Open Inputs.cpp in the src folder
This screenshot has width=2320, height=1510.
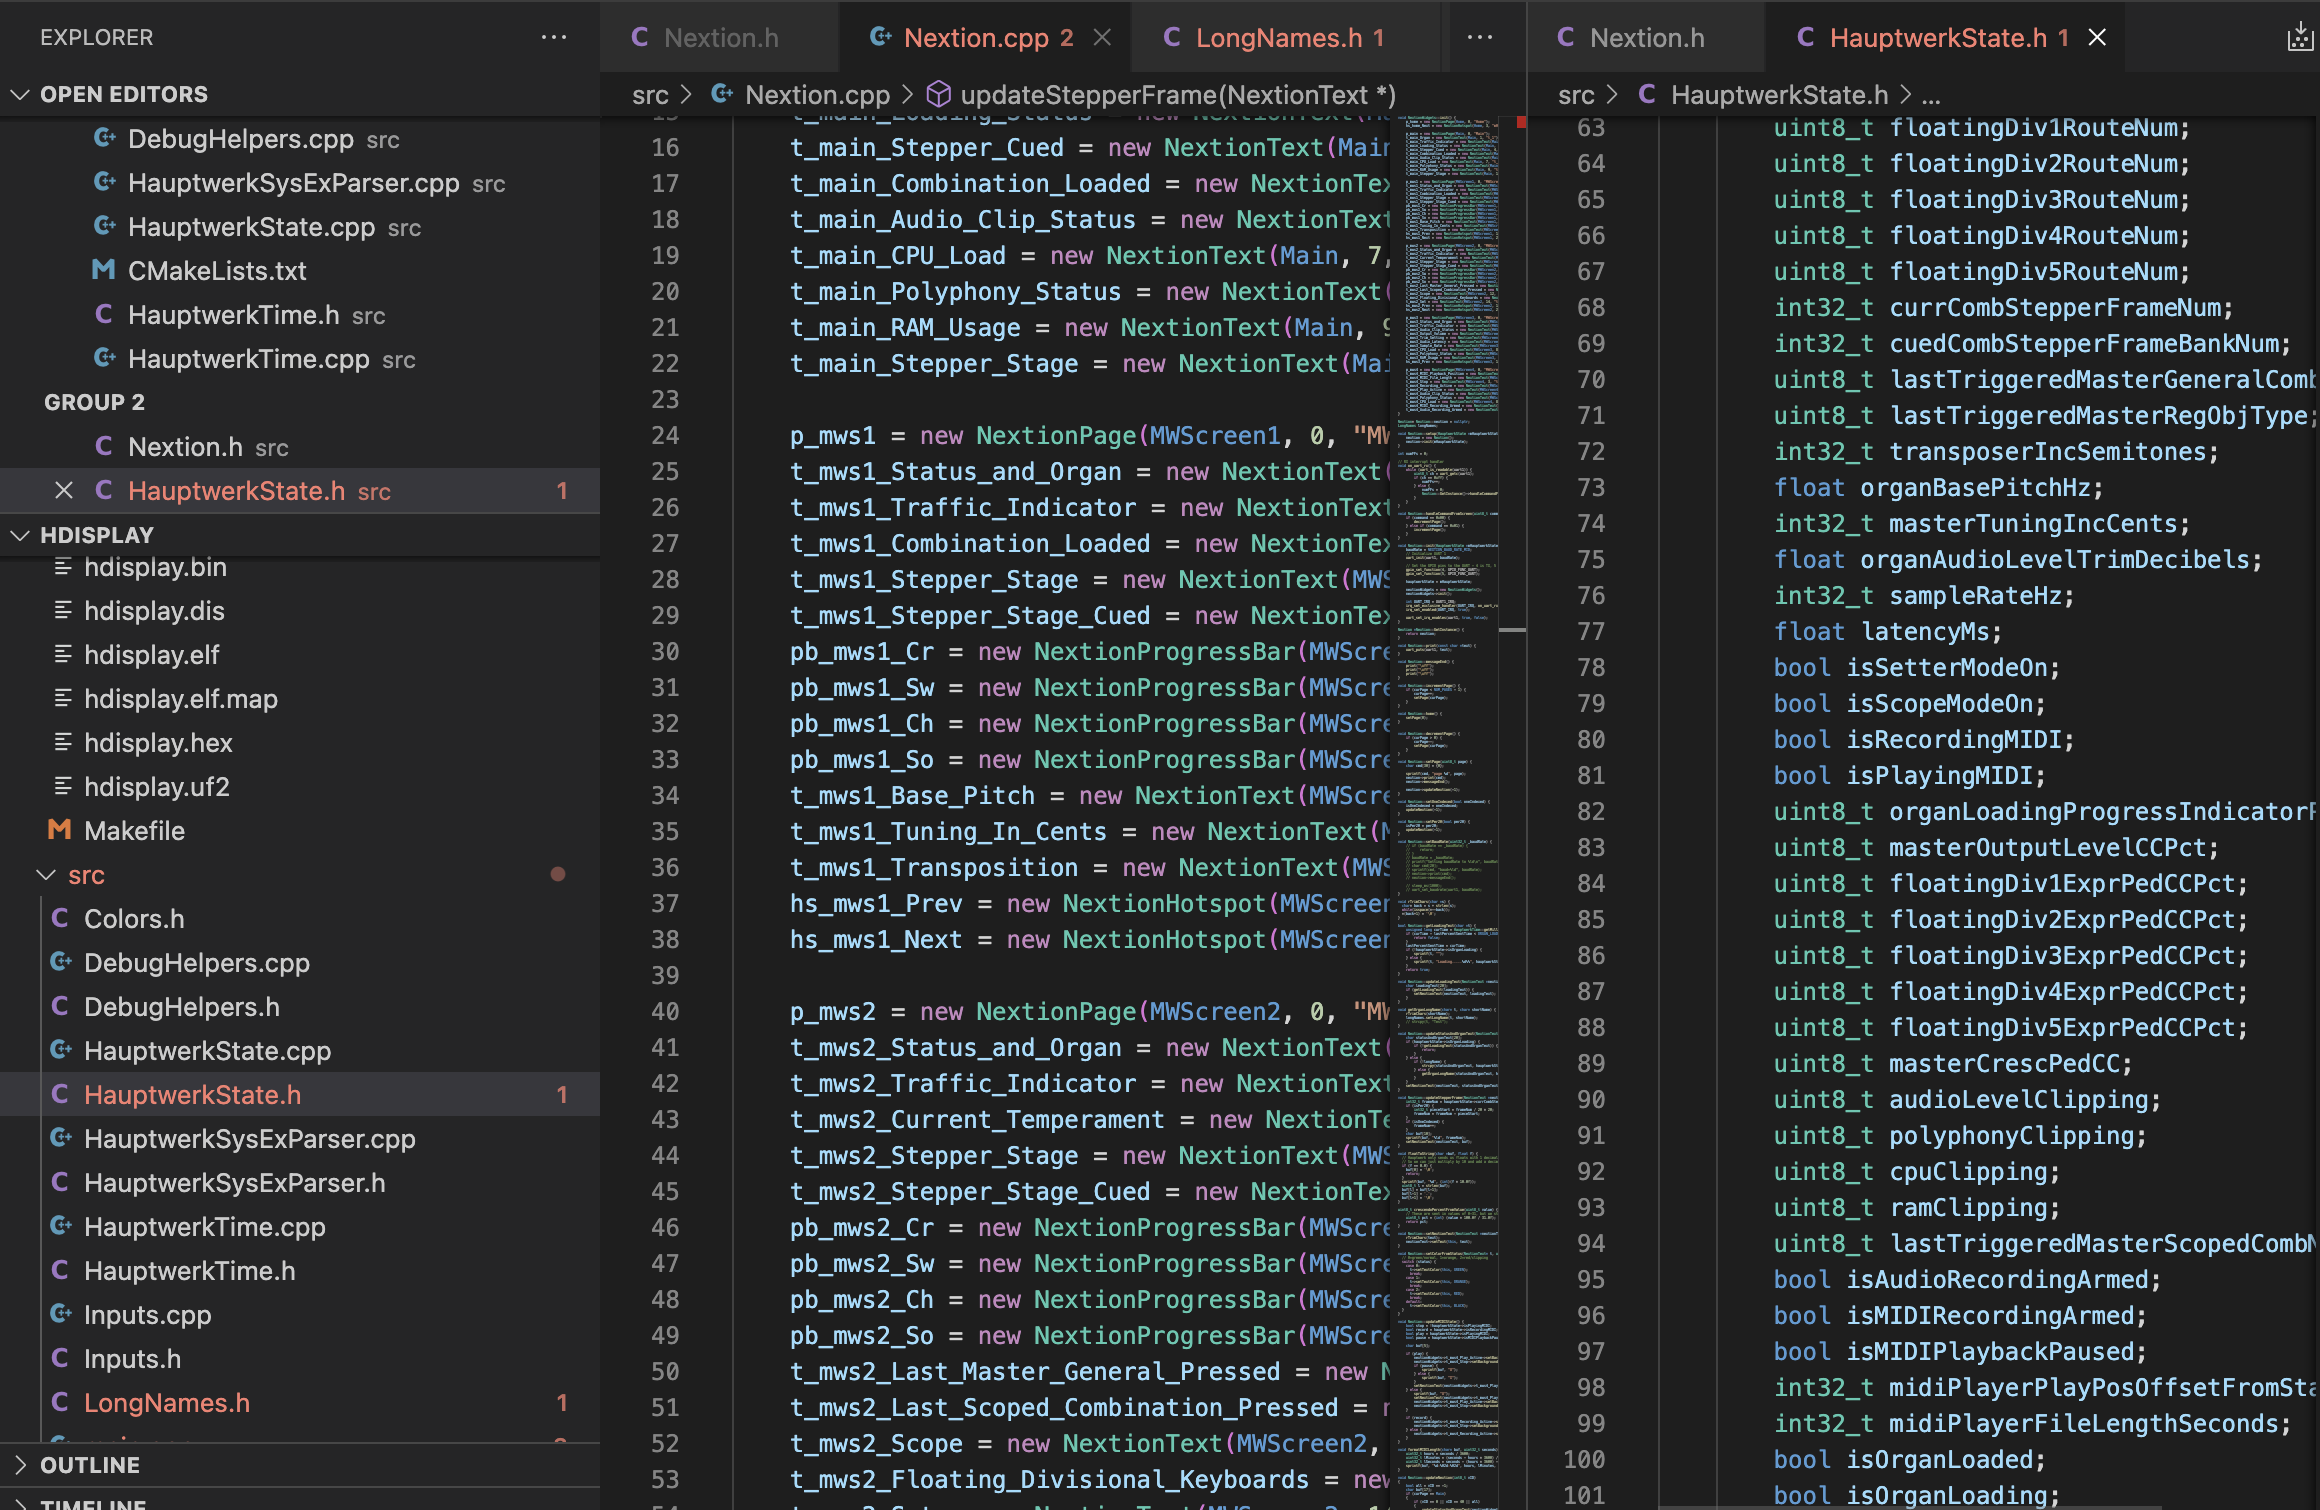(147, 1315)
